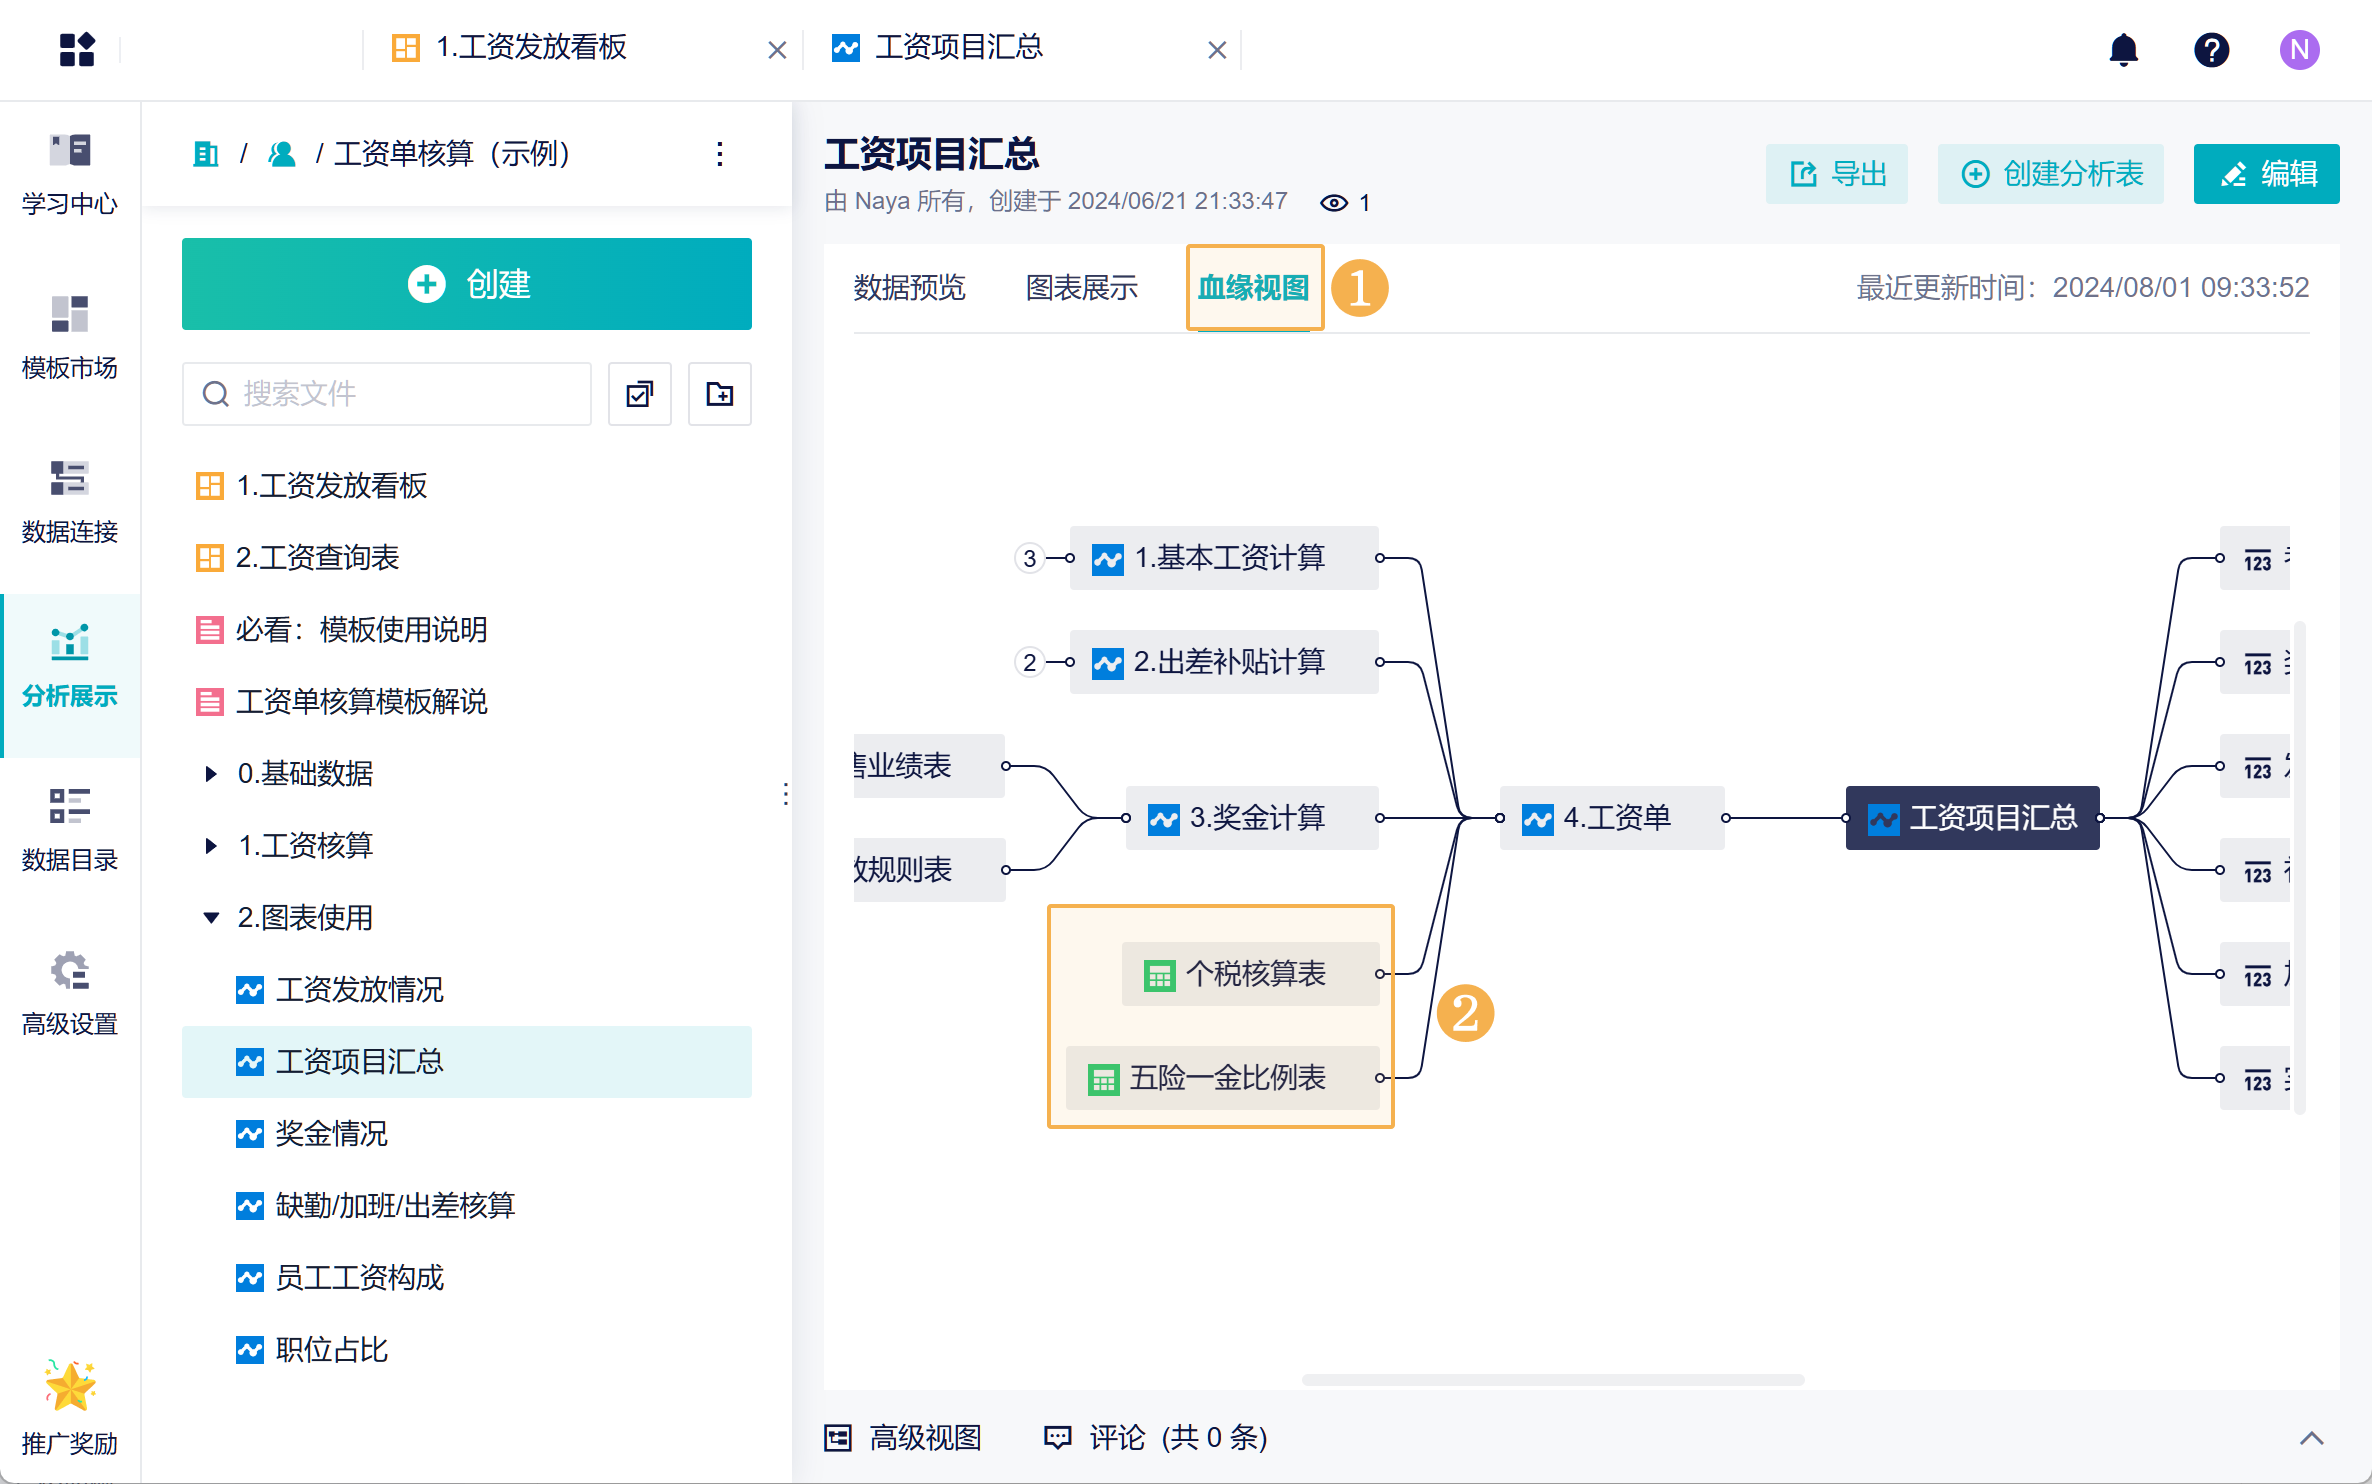Expand the 0.基础数据 folder
The height and width of the screenshot is (1484, 2372).
[x=211, y=773]
